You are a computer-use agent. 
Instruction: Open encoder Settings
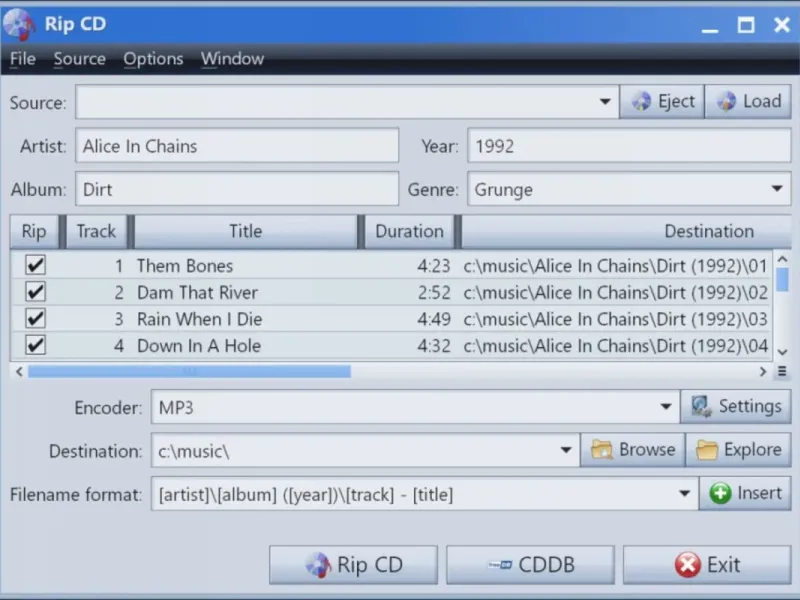tap(736, 407)
